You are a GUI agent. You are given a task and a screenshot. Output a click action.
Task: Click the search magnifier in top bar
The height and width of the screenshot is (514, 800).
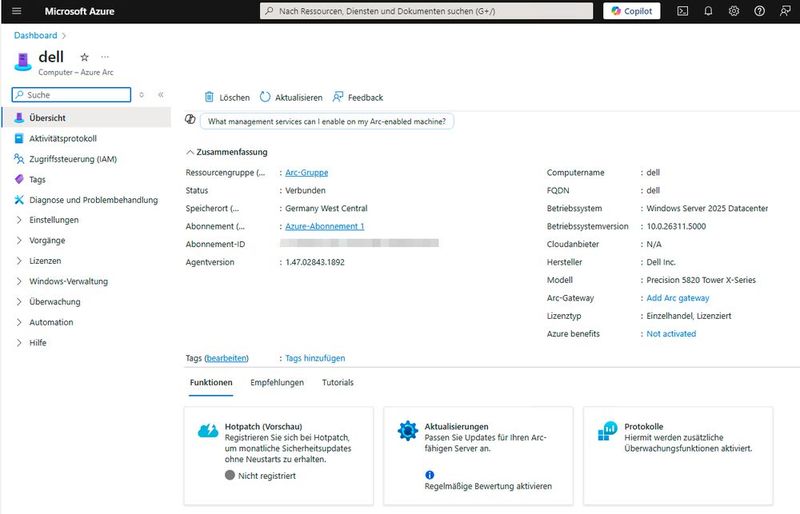click(269, 11)
